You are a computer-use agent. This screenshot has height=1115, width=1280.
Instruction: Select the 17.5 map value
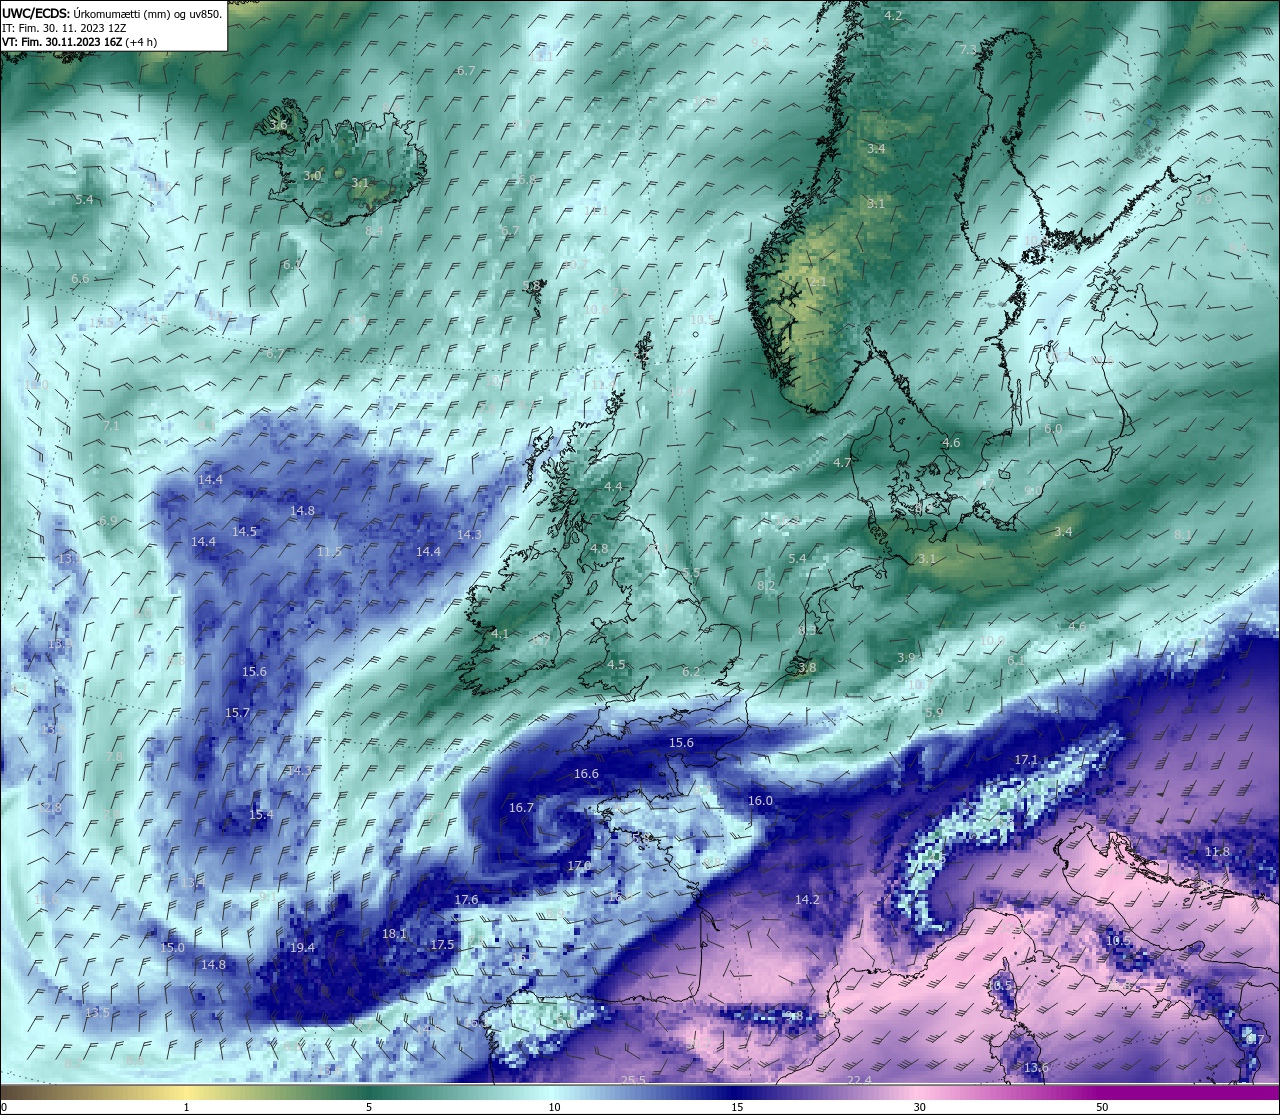point(442,944)
